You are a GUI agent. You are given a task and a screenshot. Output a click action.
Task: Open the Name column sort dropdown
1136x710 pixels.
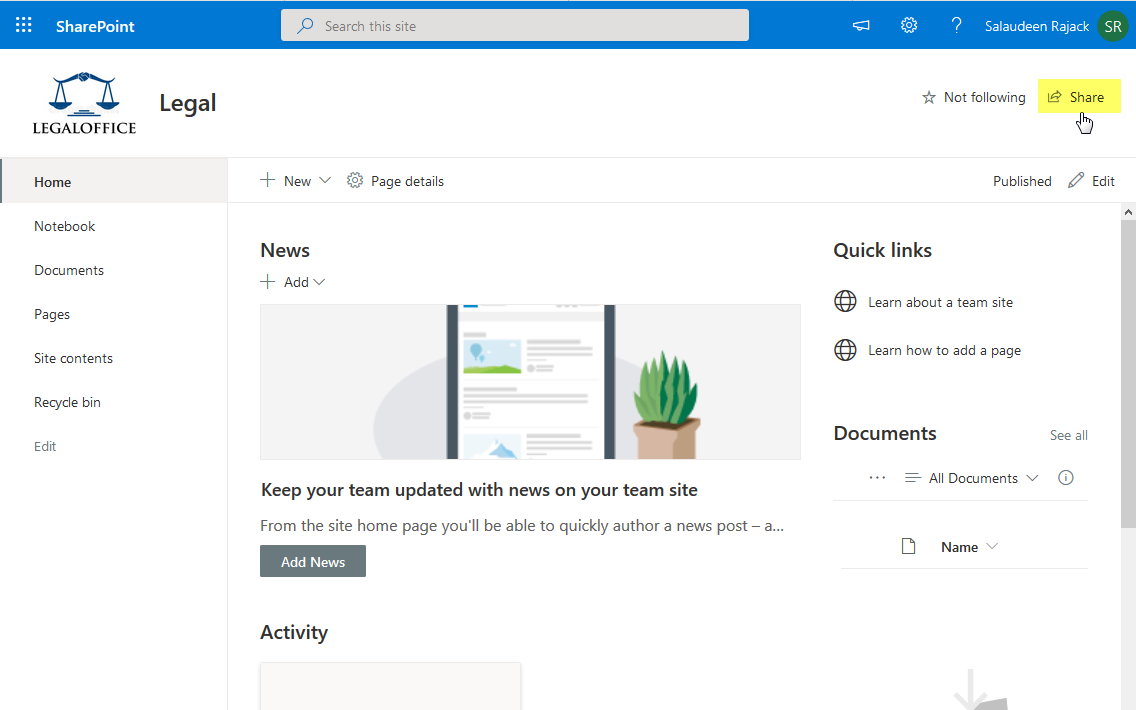point(991,547)
